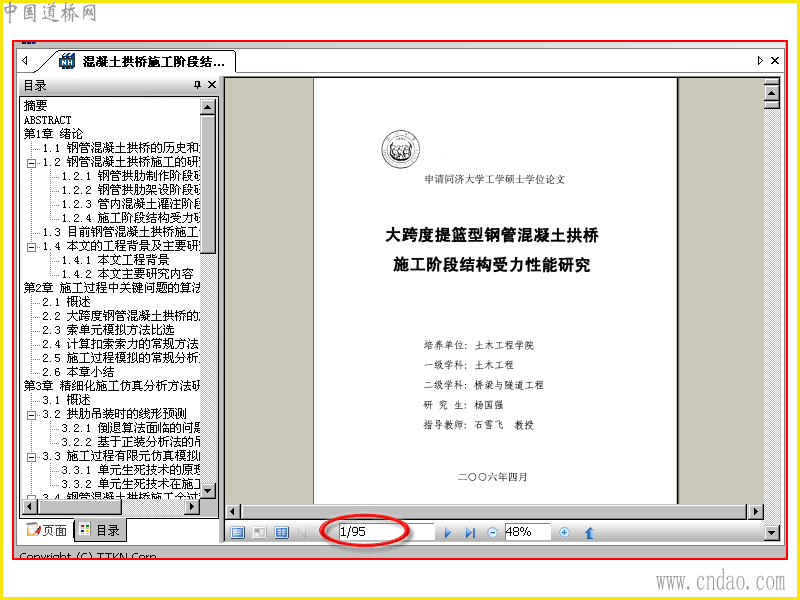Collapse section 3.2 tree node
The width and height of the screenshot is (800, 600).
(x=31, y=415)
